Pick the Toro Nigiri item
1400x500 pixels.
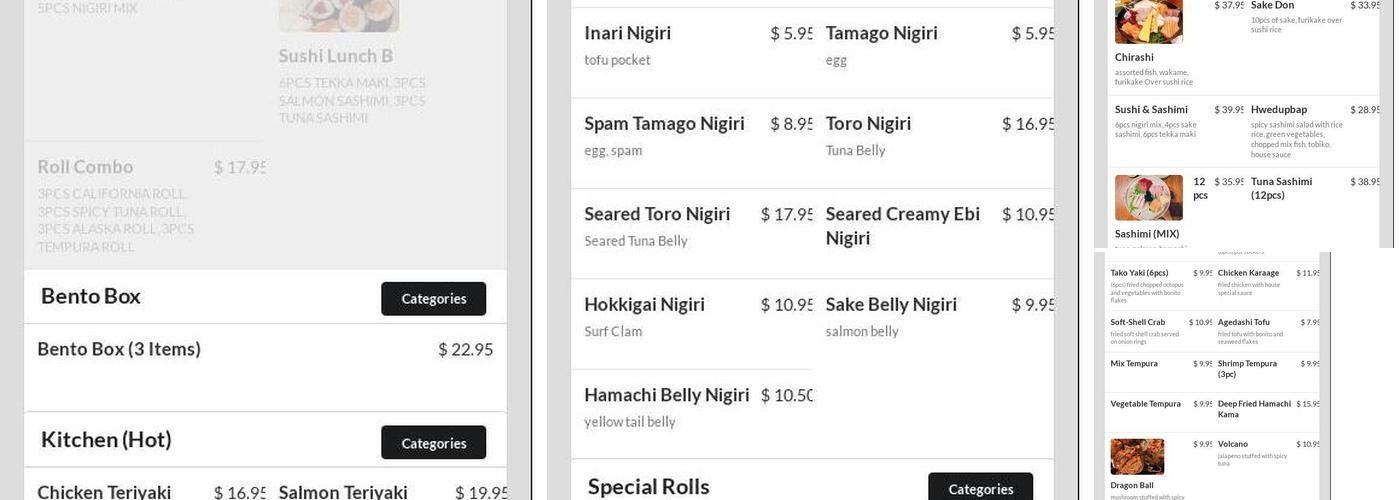868,124
